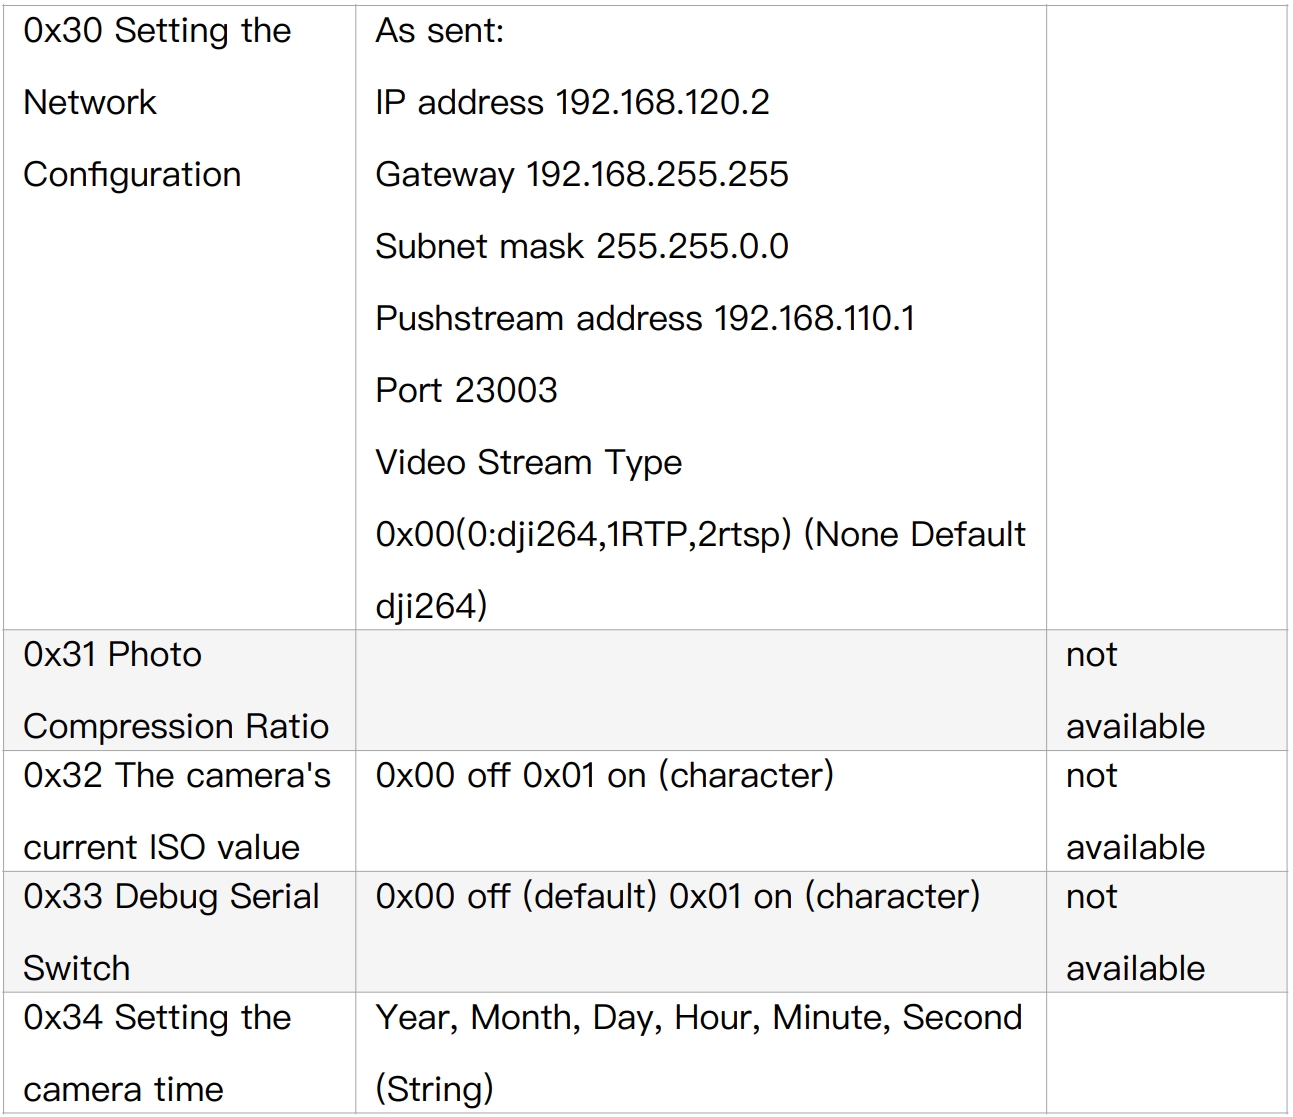Click the empty description cell in 0x31 row
1293x1117 pixels.
point(700,690)
